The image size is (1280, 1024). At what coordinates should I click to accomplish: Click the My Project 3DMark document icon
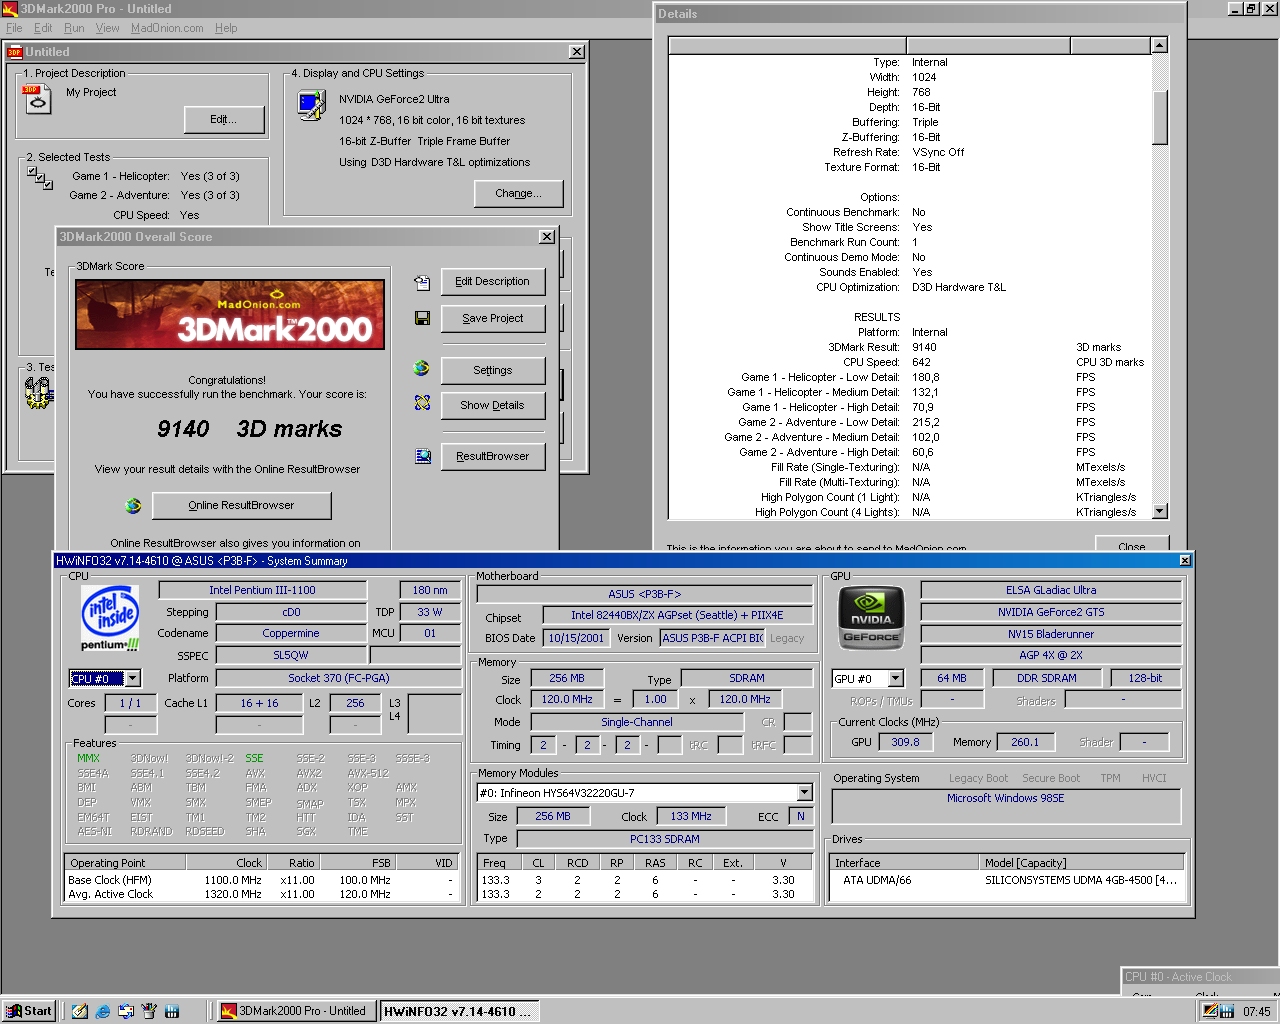click(37, 99)
